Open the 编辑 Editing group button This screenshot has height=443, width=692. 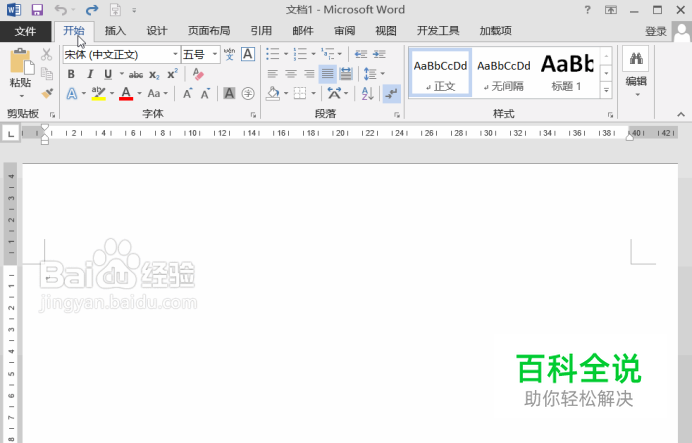[x=636, y=73]
